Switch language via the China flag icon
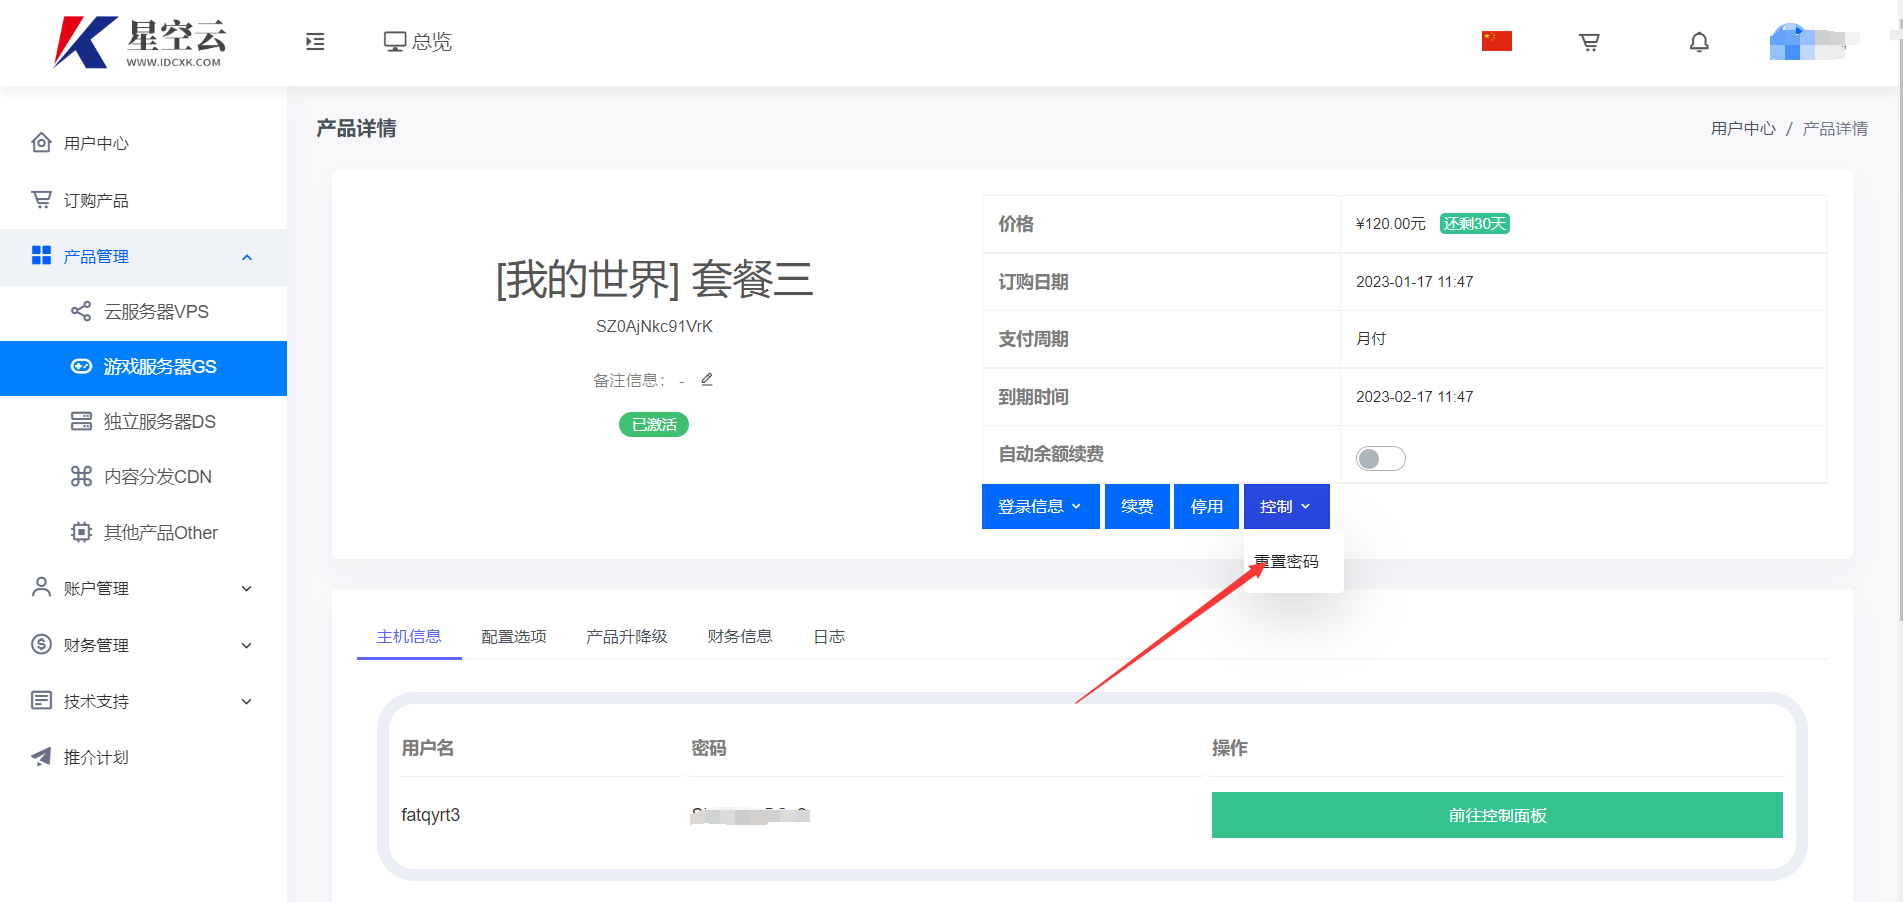The image size is (1903, 902). (x=1497, y=41)
